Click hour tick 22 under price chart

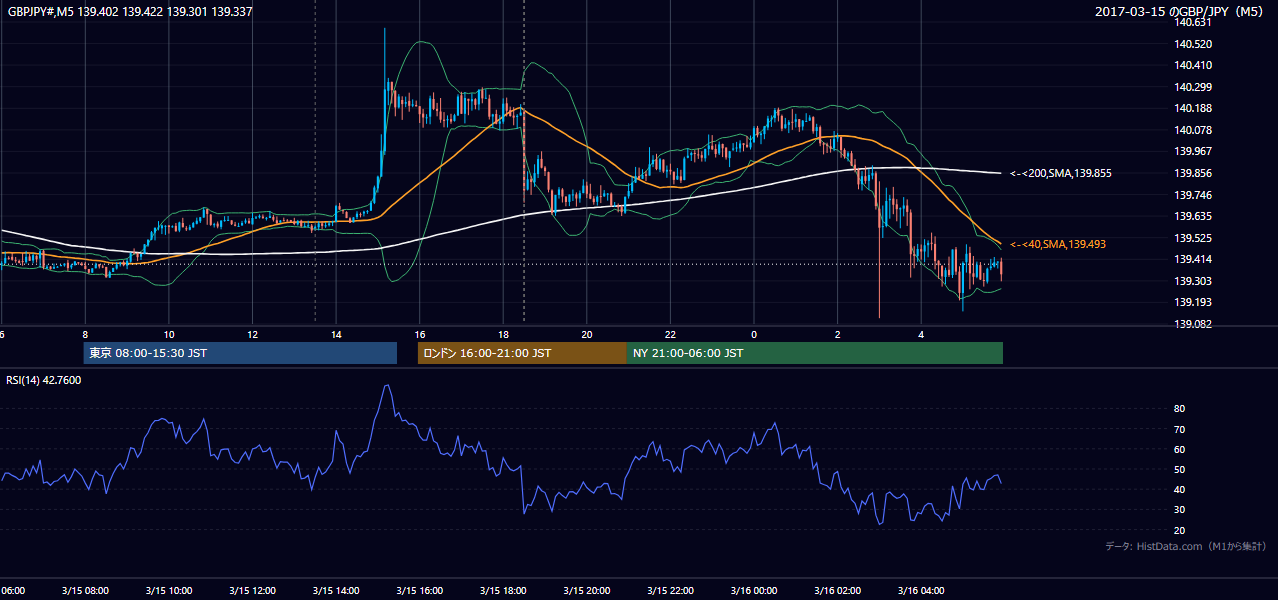tap(670, 334)
